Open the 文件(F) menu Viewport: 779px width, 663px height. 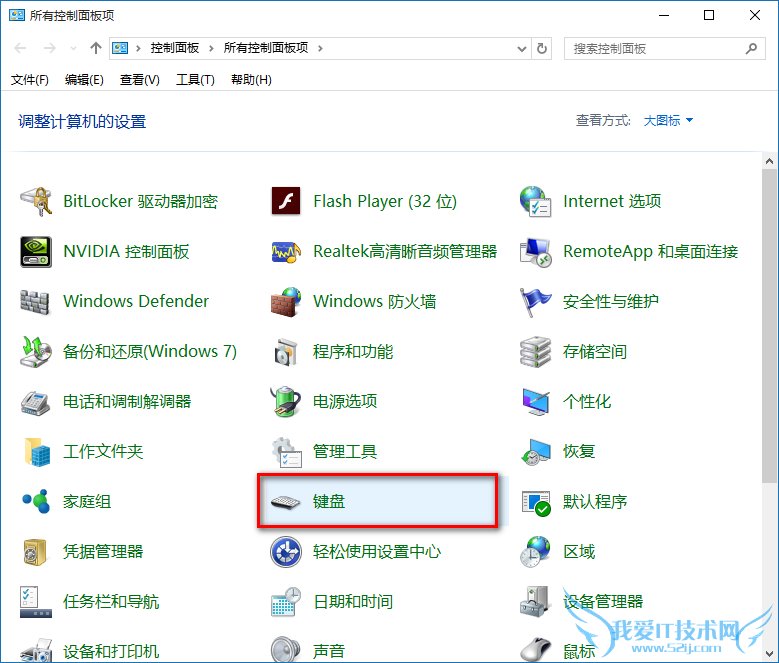point(30,80)
